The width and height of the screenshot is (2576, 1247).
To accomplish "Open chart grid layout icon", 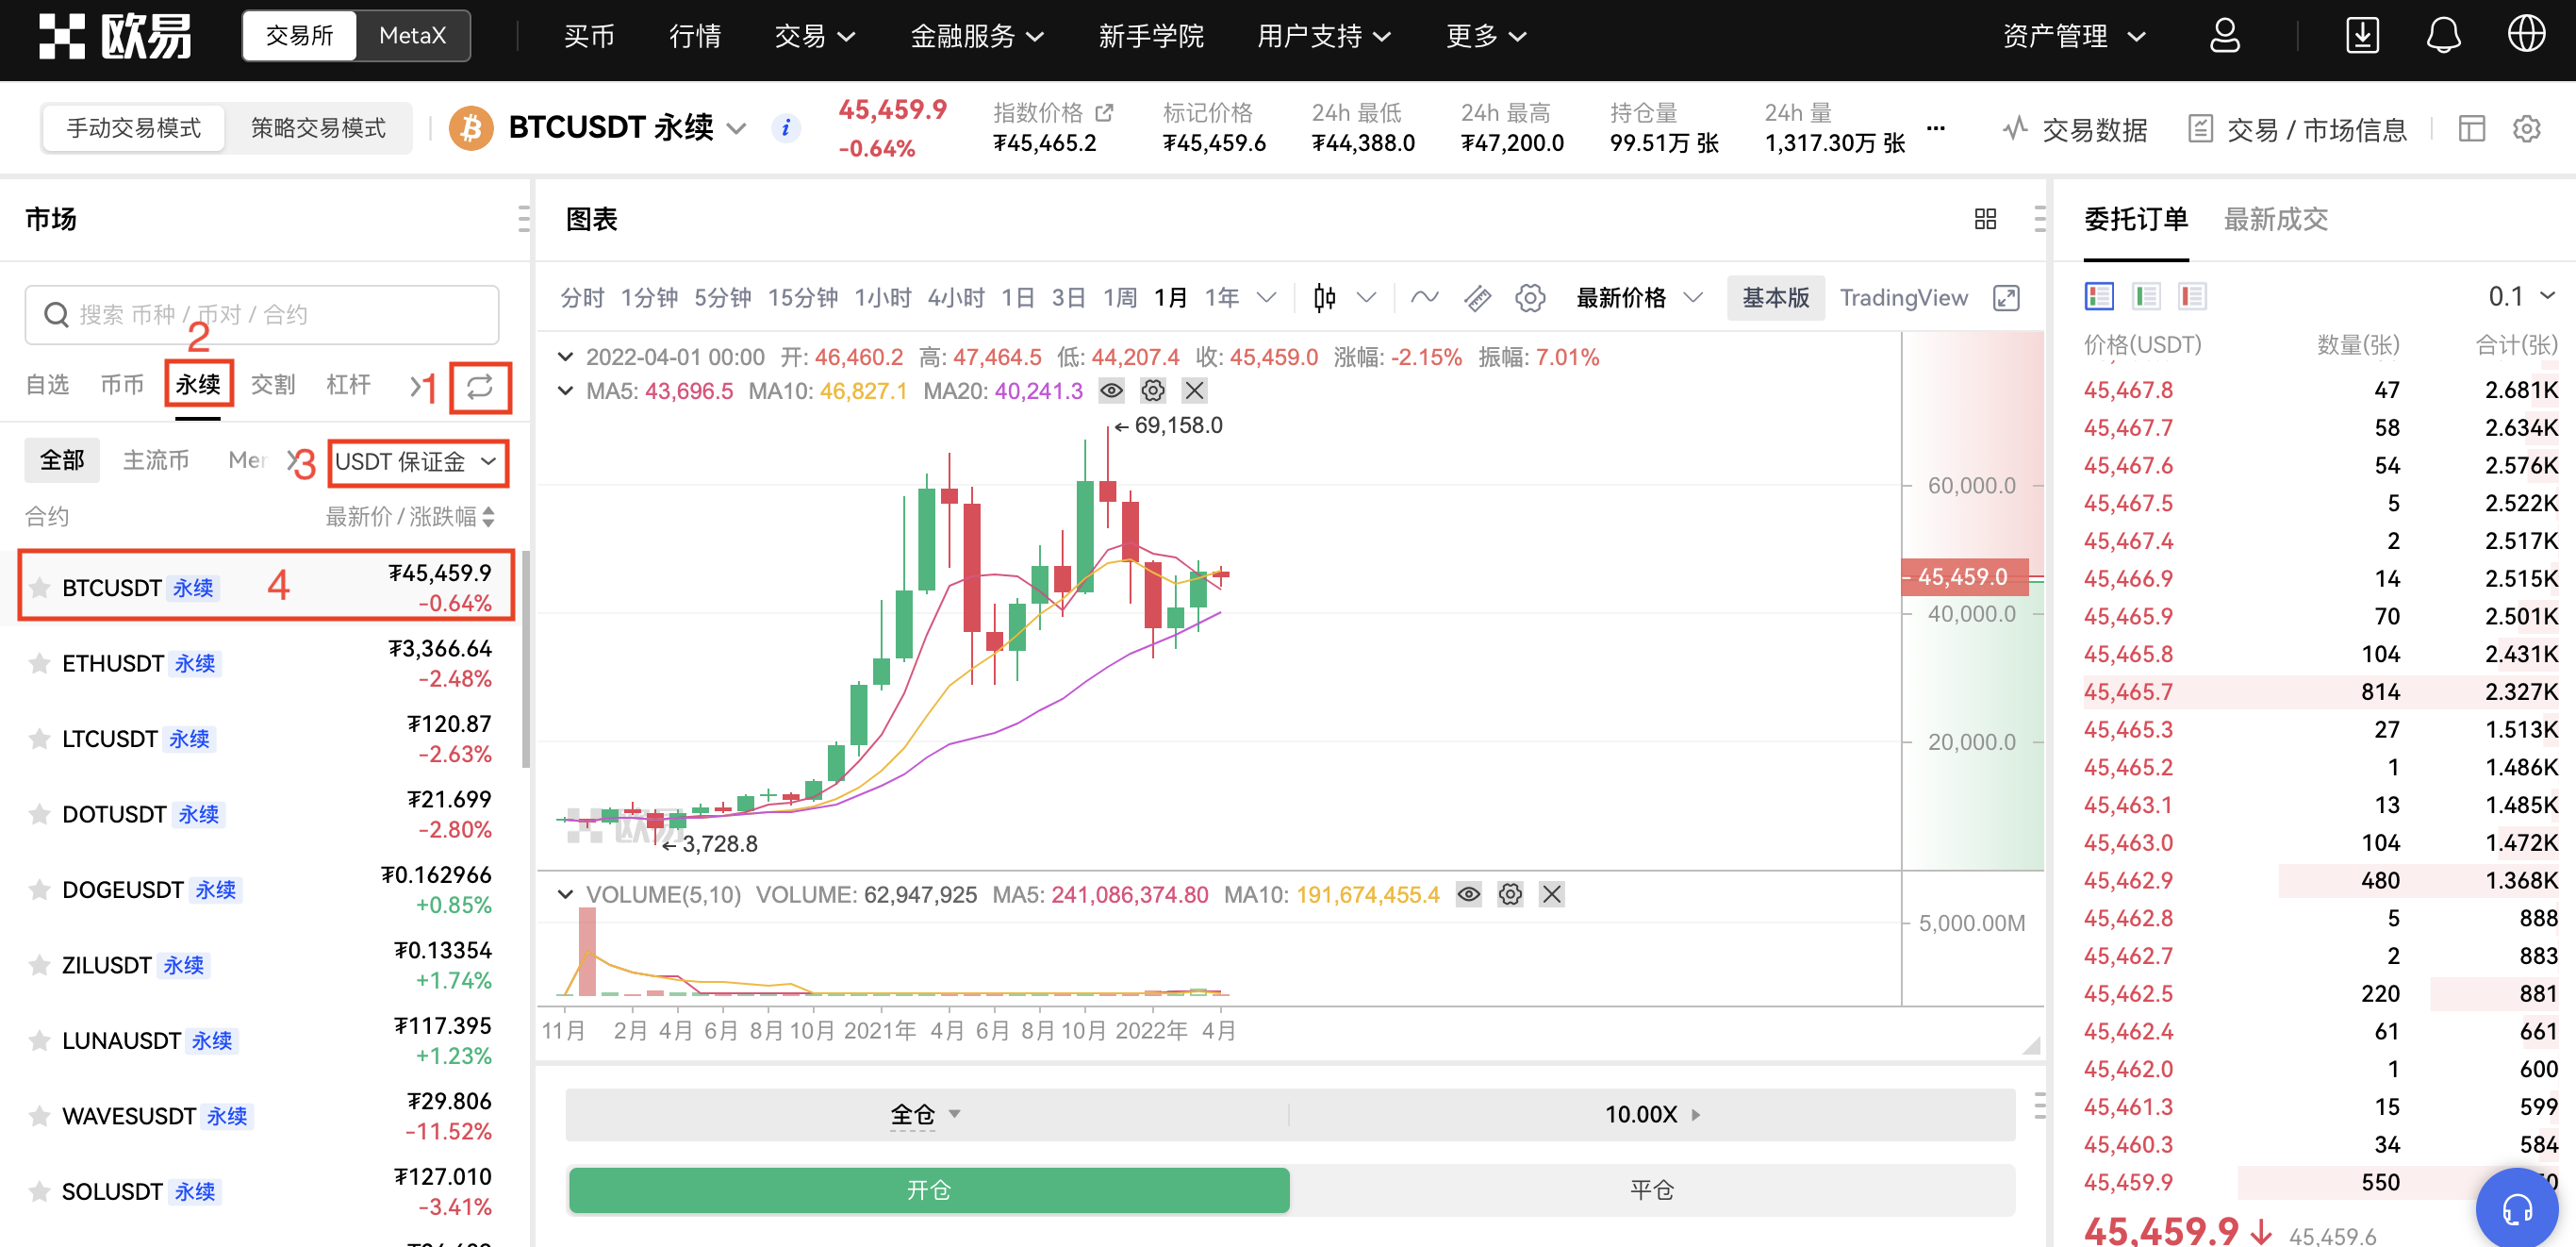I will point(1985,219).
